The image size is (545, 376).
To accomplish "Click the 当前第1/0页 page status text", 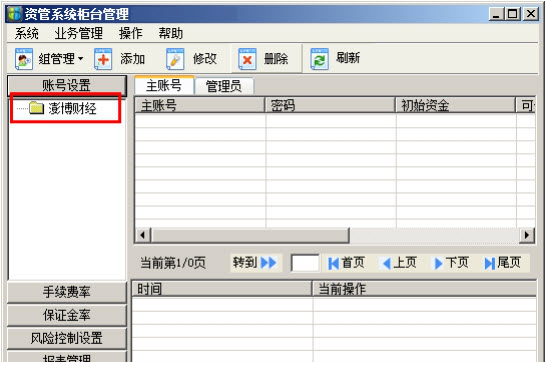I will tap(173, 263).
